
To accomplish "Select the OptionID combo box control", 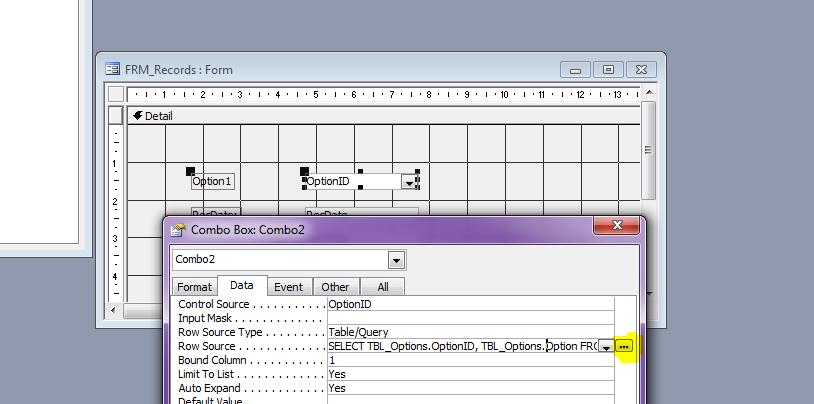I will (x=353, y=181).
